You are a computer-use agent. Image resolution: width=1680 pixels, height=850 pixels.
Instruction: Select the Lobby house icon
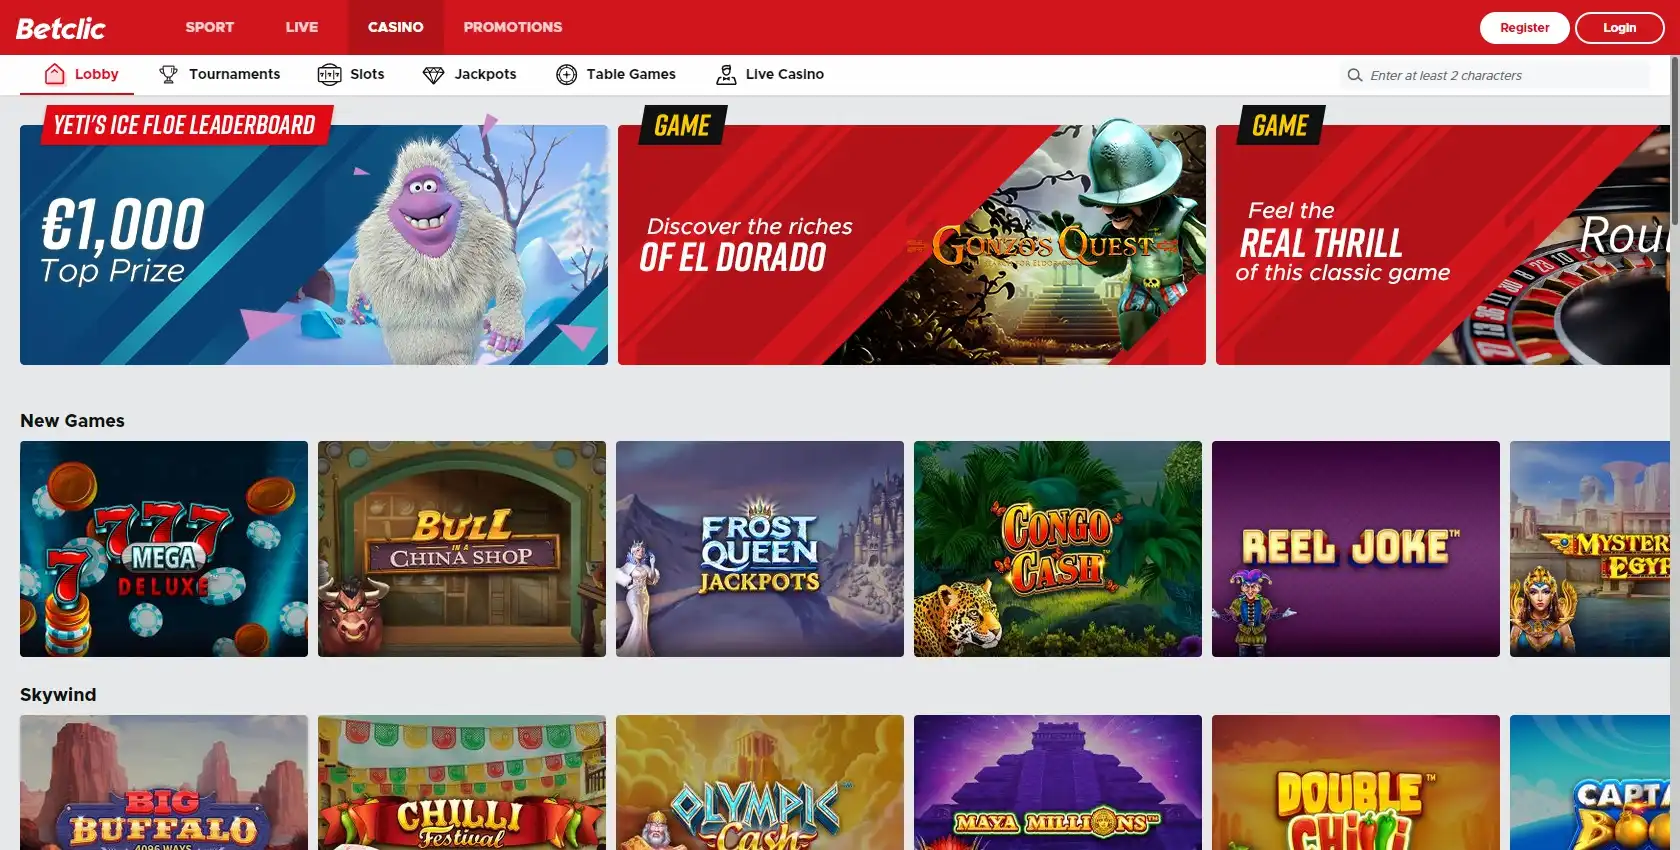tap(55, 74)
